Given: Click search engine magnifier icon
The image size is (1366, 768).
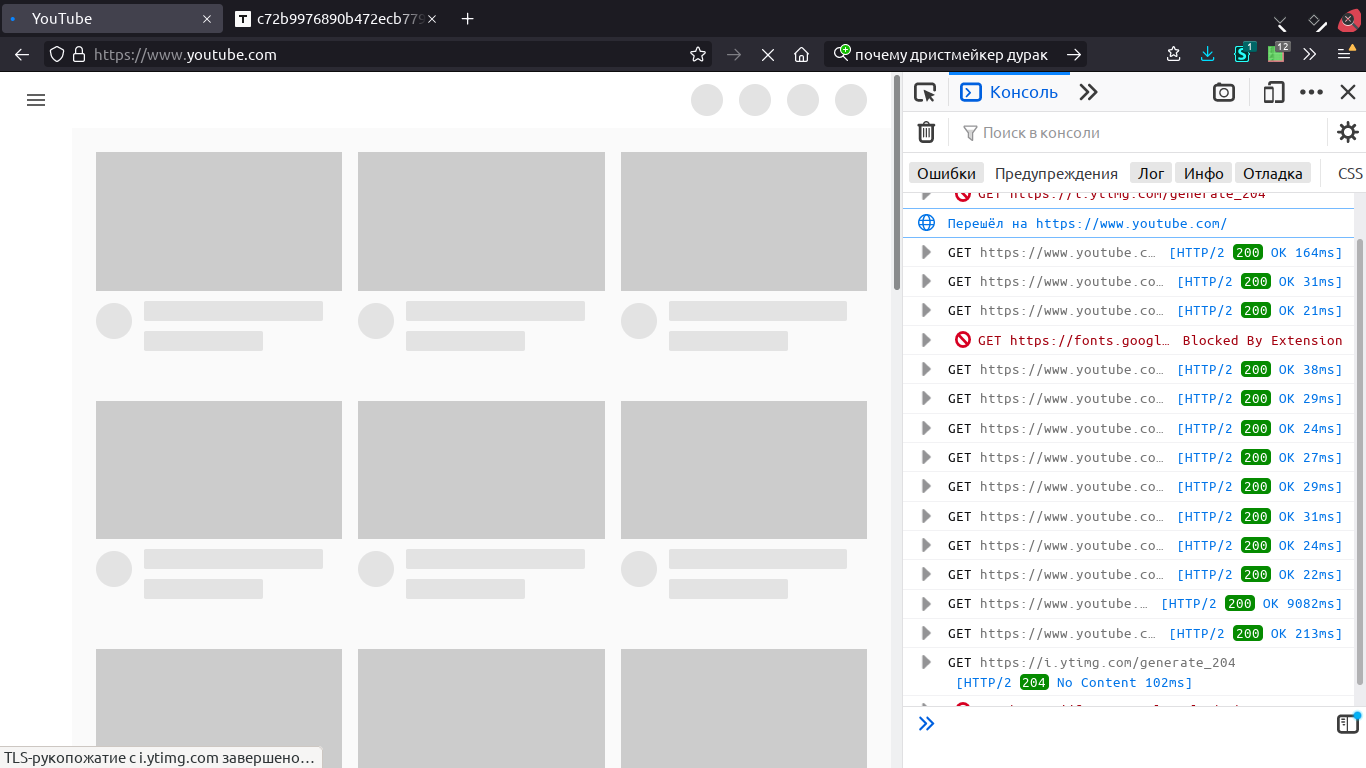Looking at the screenshot, I should 842,53.
